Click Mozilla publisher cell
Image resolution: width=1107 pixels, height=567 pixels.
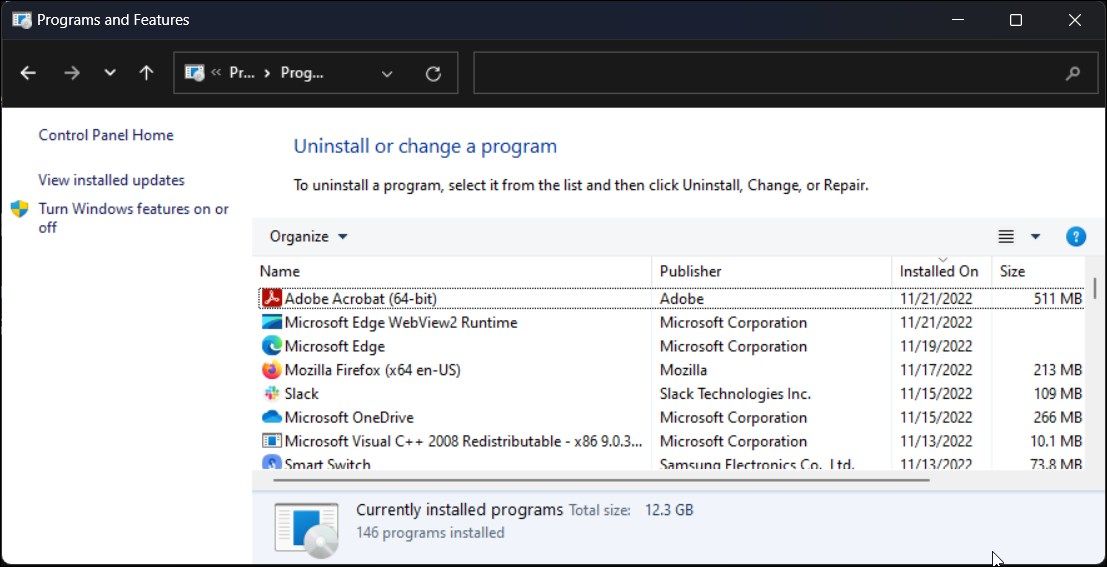point(683,370)
